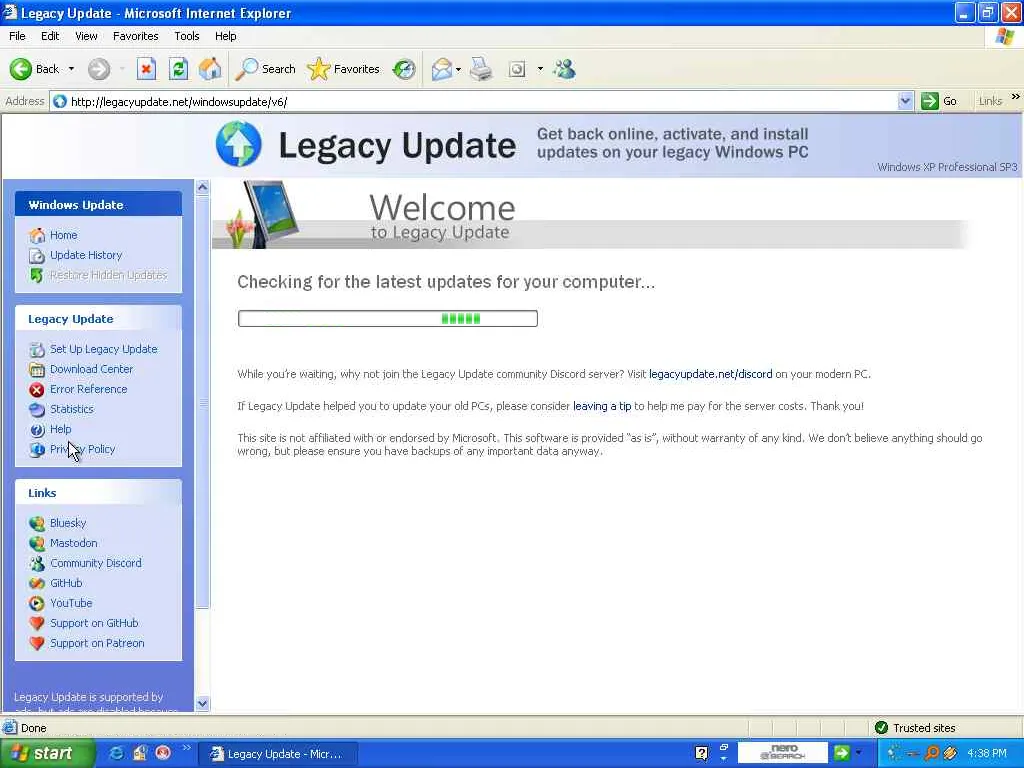This screenshot has height=768, width=1024.
Task: Open the Tools menu
Action: 186,36
